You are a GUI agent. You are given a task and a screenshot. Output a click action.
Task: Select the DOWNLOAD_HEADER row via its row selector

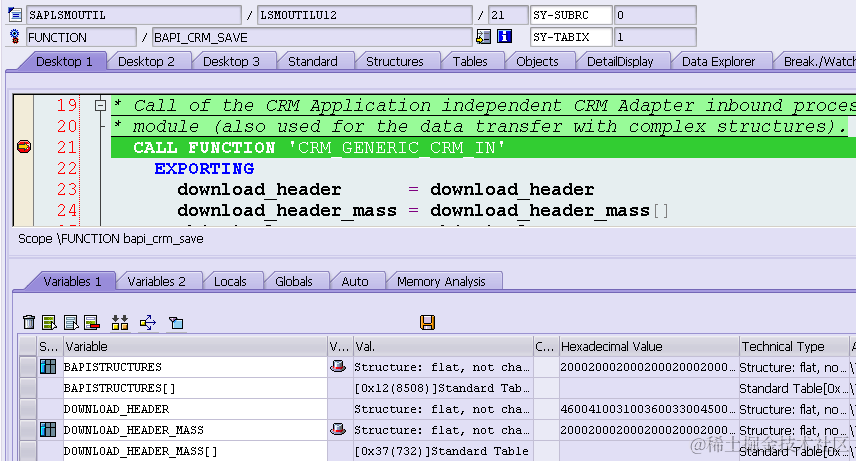pyautogui.click(x=27, y=409)
